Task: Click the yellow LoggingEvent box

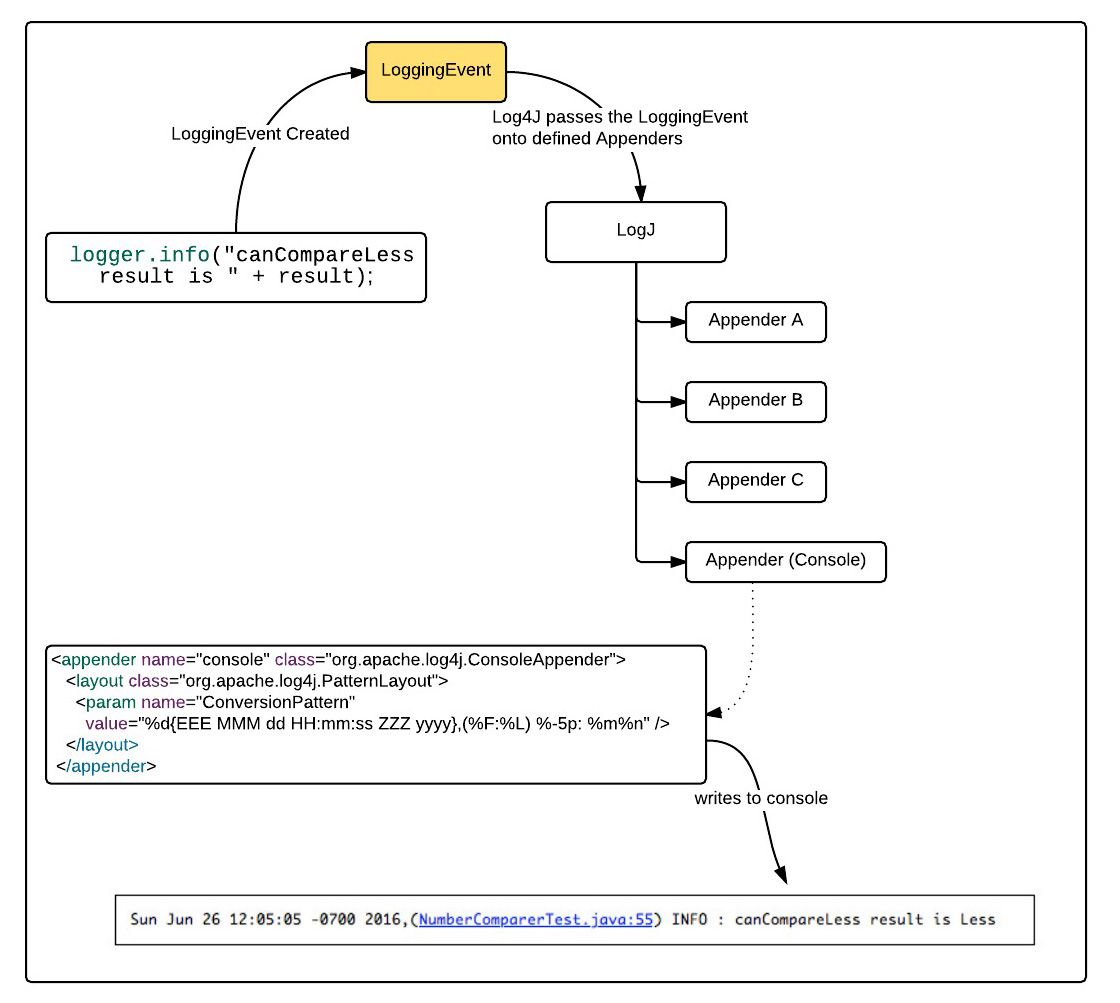Action: tap(436, 72)
